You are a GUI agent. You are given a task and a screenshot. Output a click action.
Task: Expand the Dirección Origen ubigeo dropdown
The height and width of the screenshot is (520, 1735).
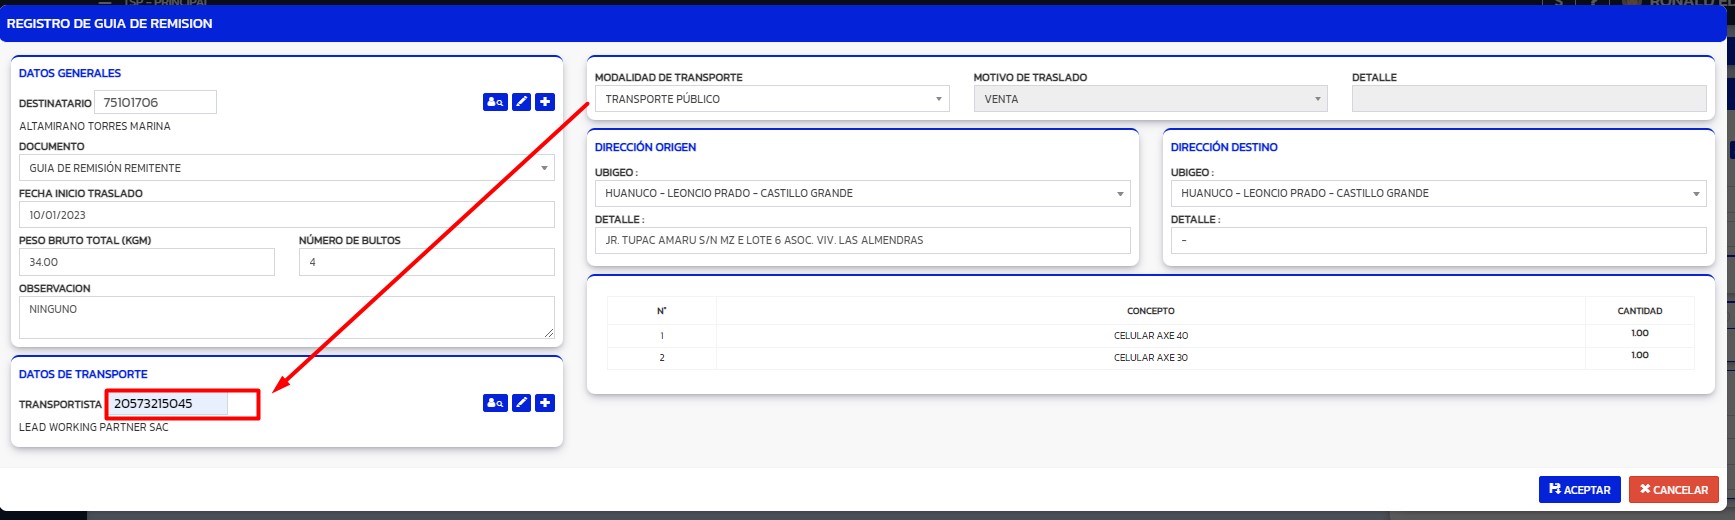click(x=862, y=193)
